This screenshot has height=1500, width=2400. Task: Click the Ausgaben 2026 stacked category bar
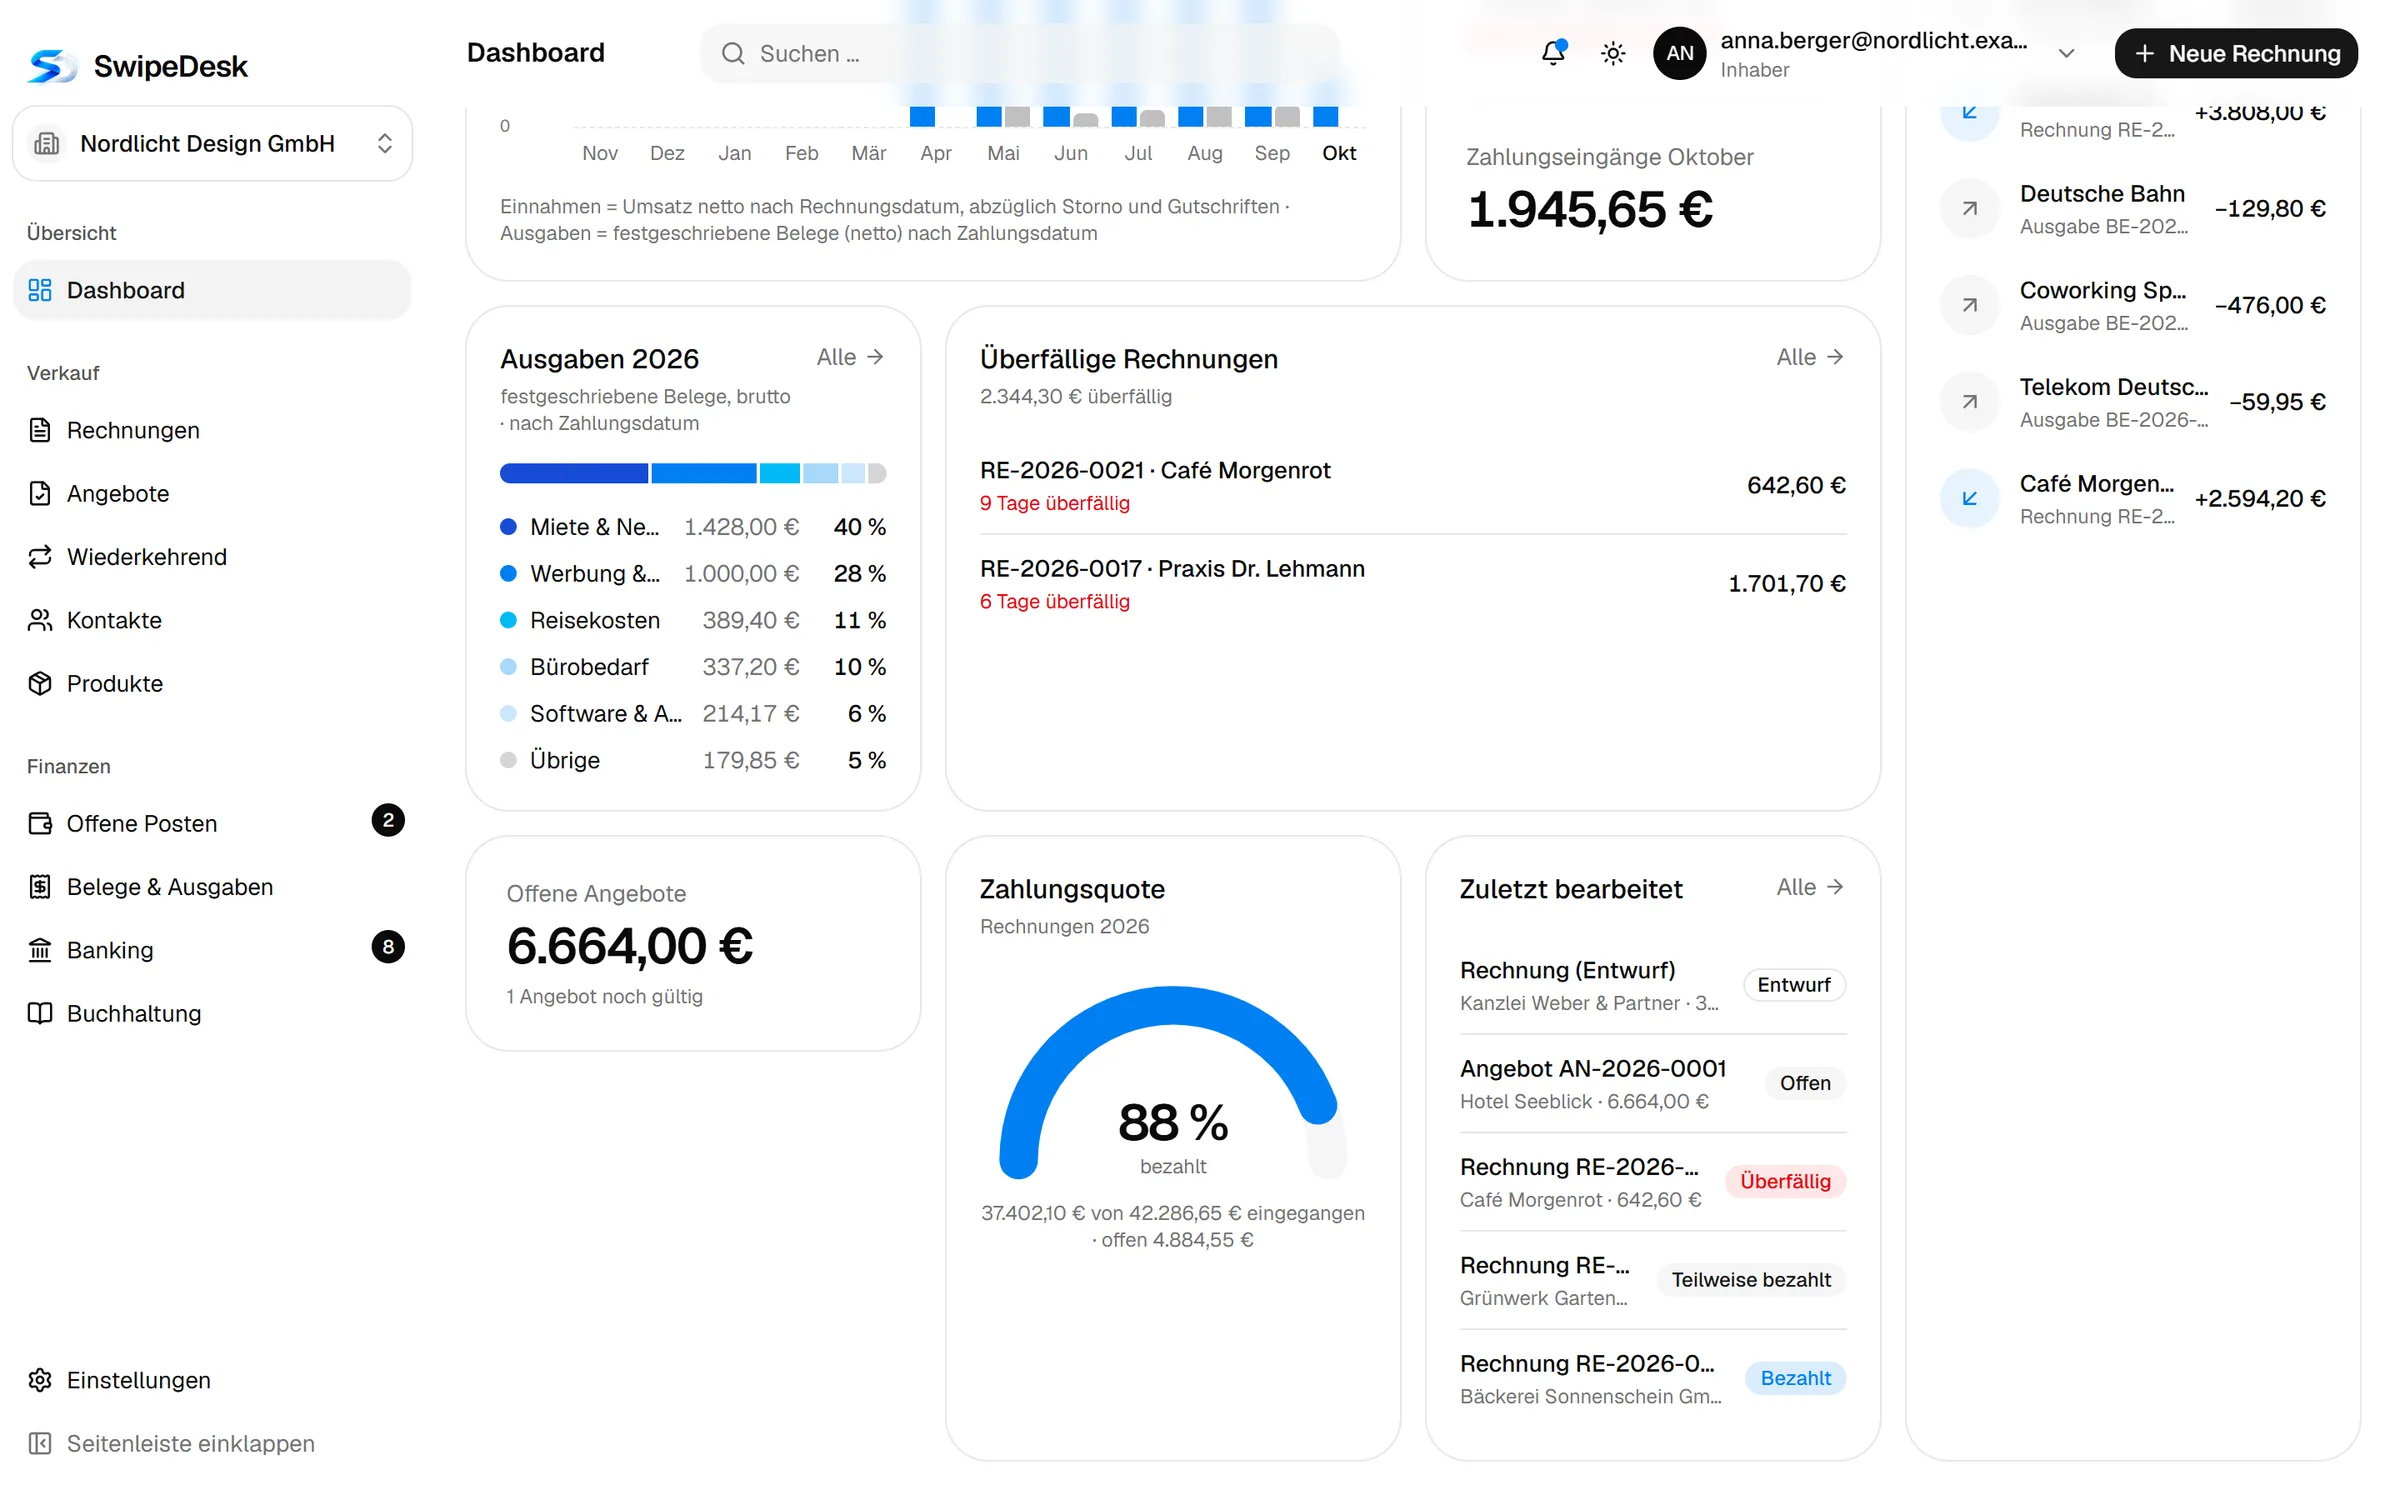coord(693,473)
